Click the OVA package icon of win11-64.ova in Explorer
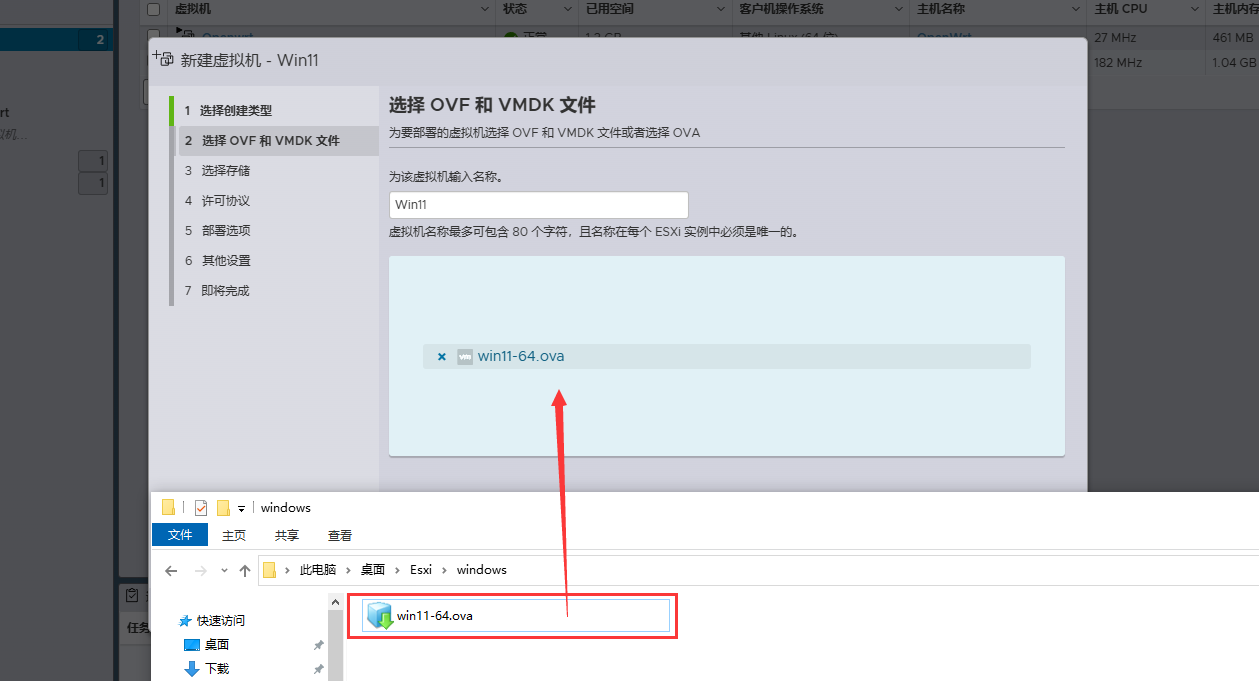Image resolution: width=1259 pixels, height=681 pixels. click(380, 615)
